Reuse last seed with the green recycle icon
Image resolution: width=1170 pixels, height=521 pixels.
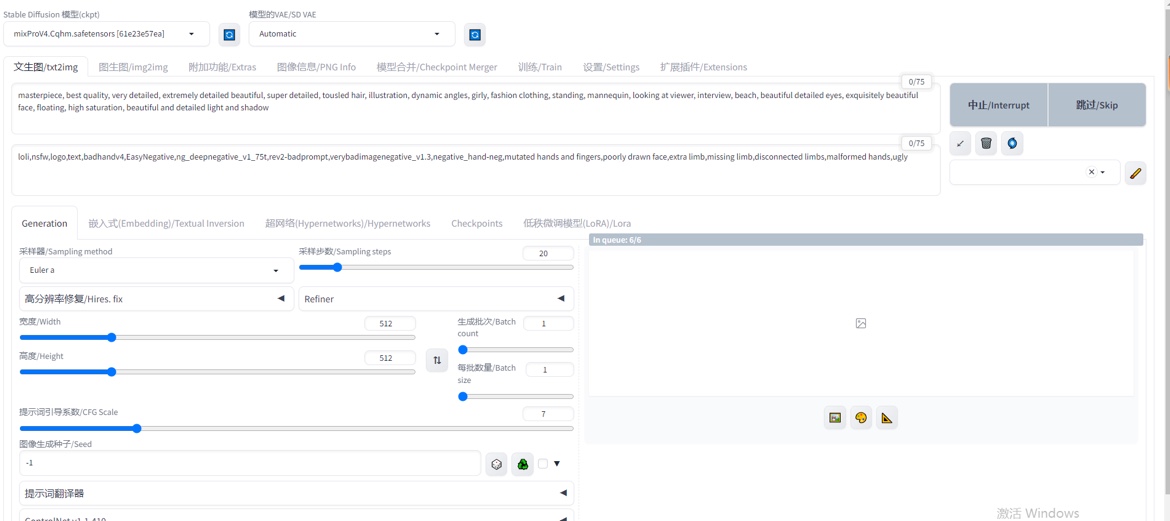pos(522,464)
